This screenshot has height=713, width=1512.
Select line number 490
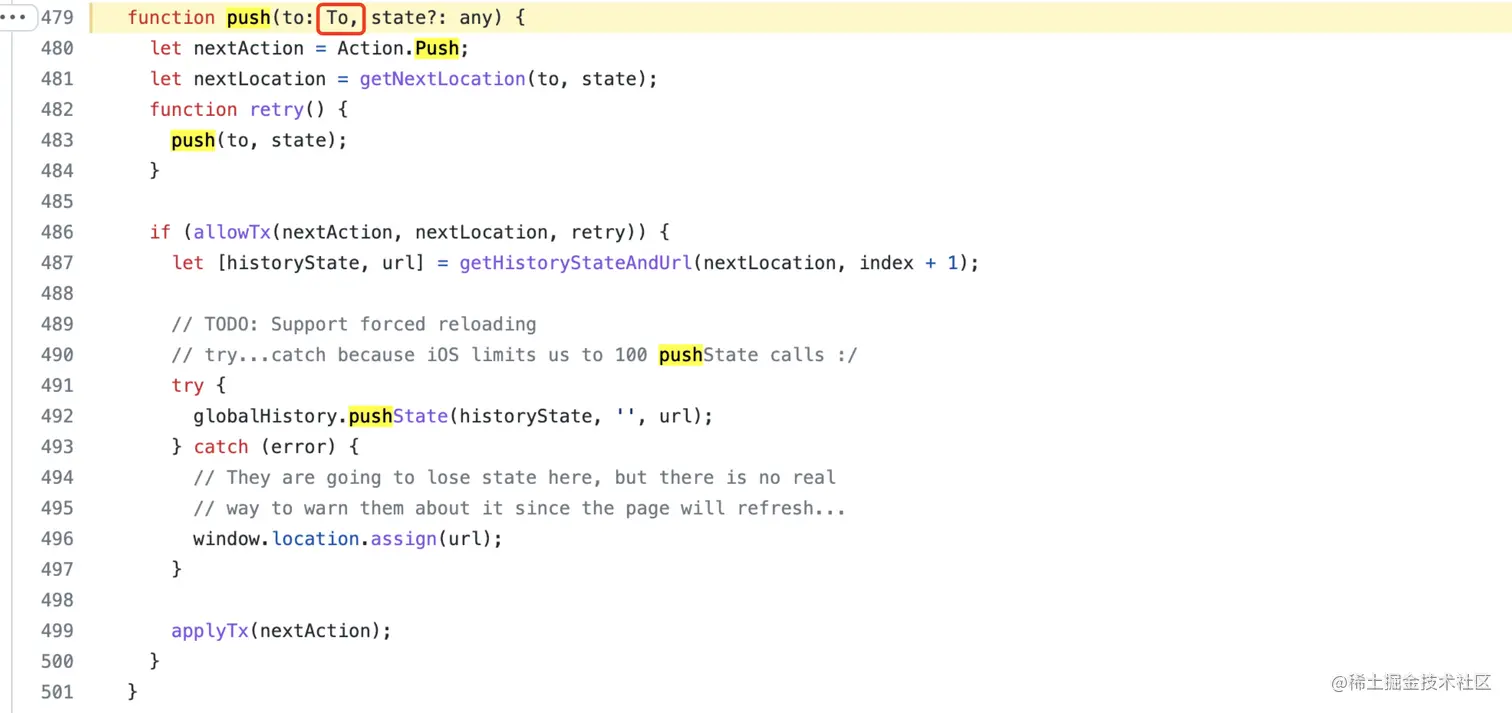click(x=57, y=355)
